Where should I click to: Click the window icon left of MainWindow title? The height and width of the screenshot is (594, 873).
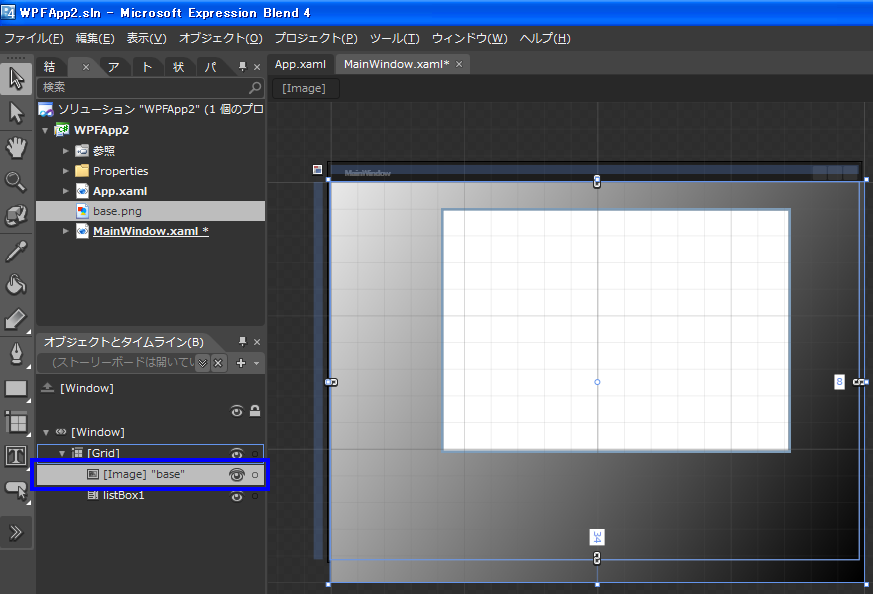pos(317,170)
